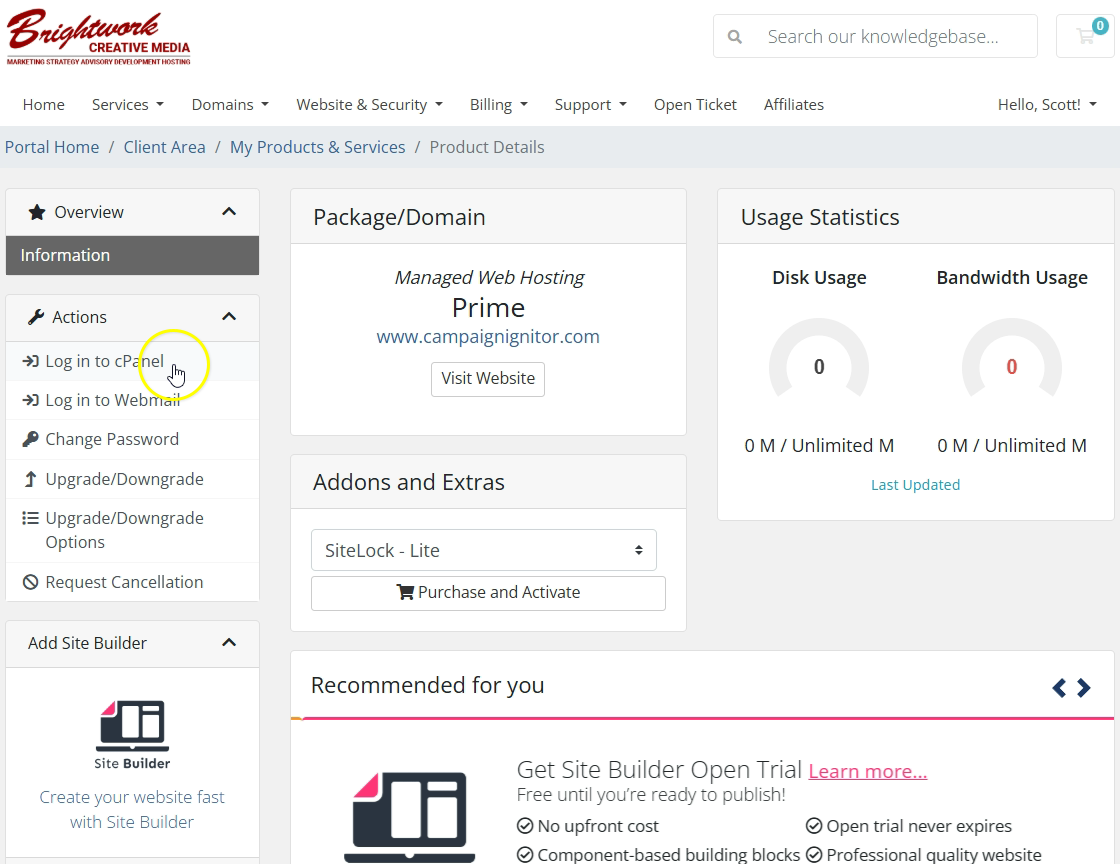Image resolution: width=1120 pixels, height=864 pixels.
Task: Collapse the Actions panel chevron
Action: [229, 316]
